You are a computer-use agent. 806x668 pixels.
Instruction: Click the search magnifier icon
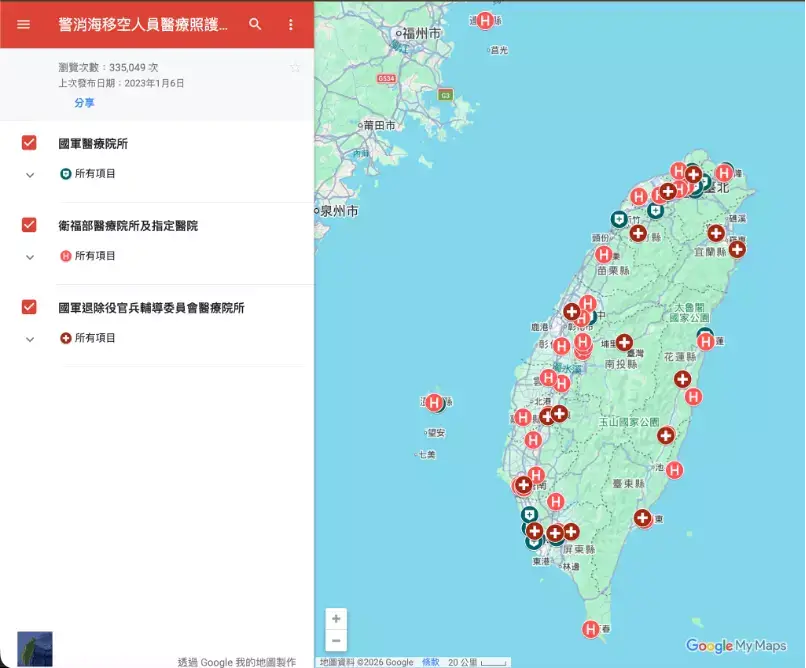(x=255, y=24)
